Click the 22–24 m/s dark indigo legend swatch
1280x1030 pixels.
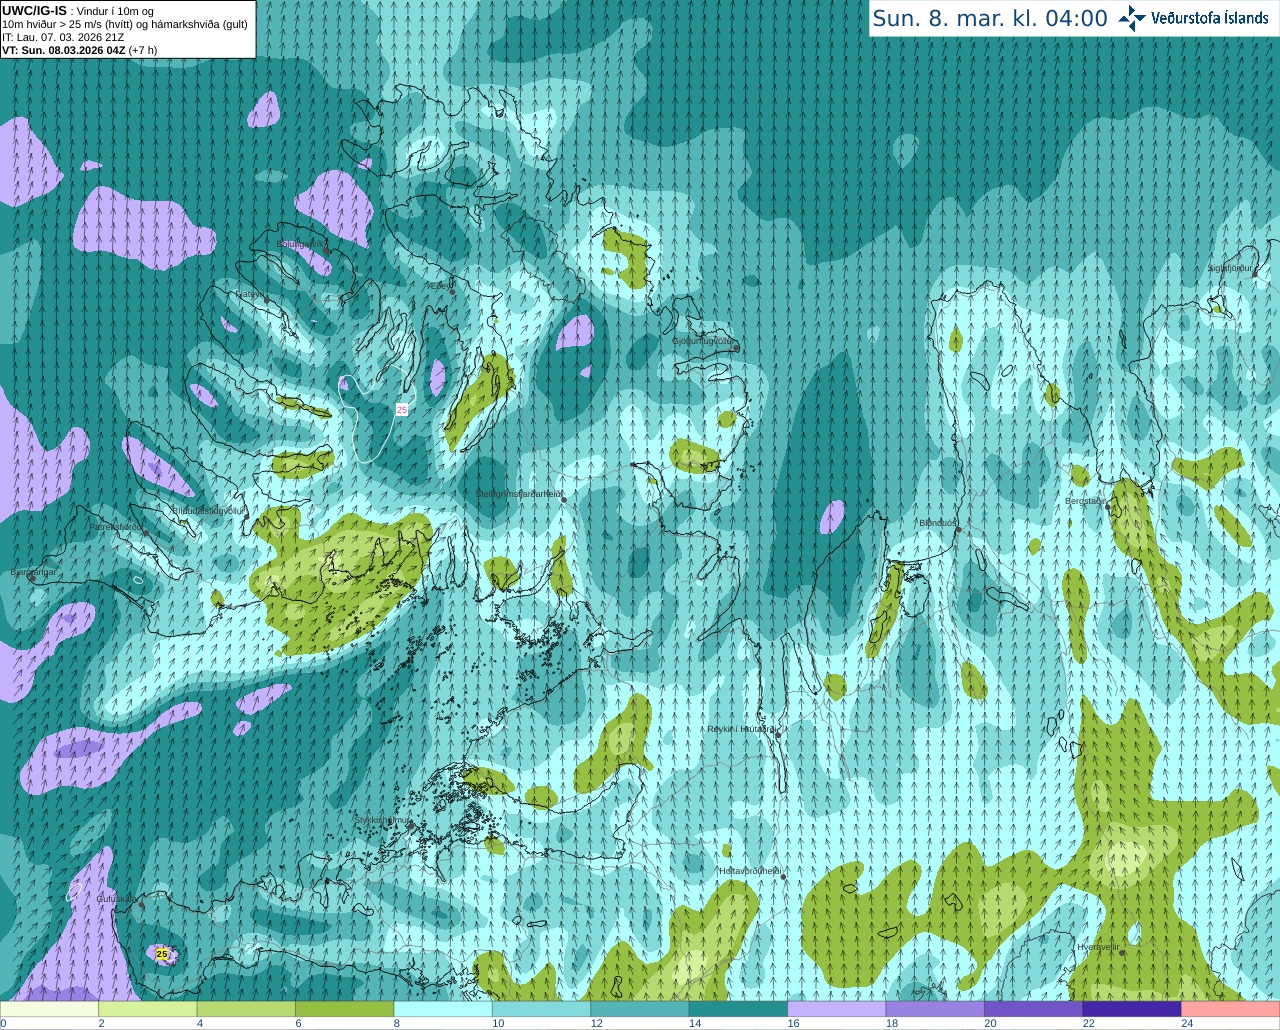click(1132, 1009)
